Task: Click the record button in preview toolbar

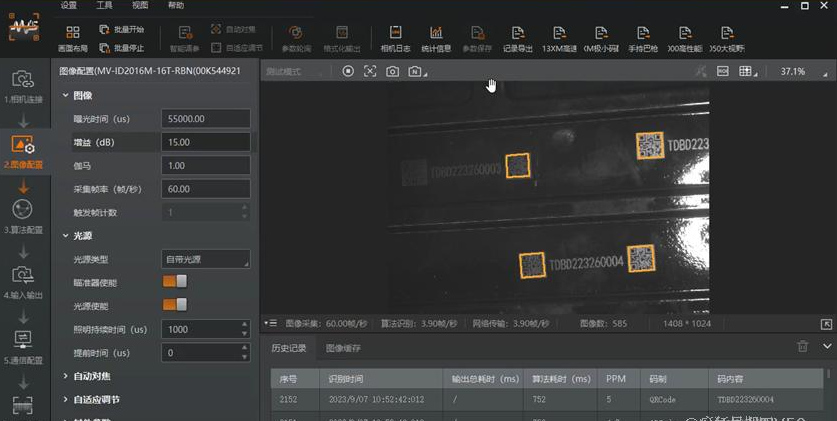Action: point(348,71)
